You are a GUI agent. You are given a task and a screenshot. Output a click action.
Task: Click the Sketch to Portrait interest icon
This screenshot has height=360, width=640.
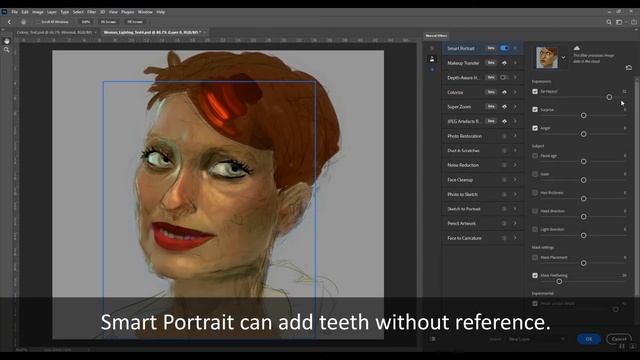coord(504,209)
